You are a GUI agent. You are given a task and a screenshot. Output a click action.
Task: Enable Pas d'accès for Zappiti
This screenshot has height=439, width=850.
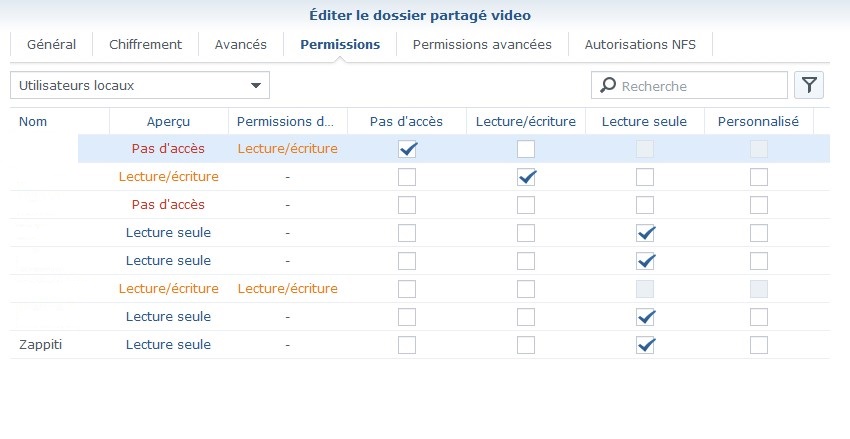point(407,345)
